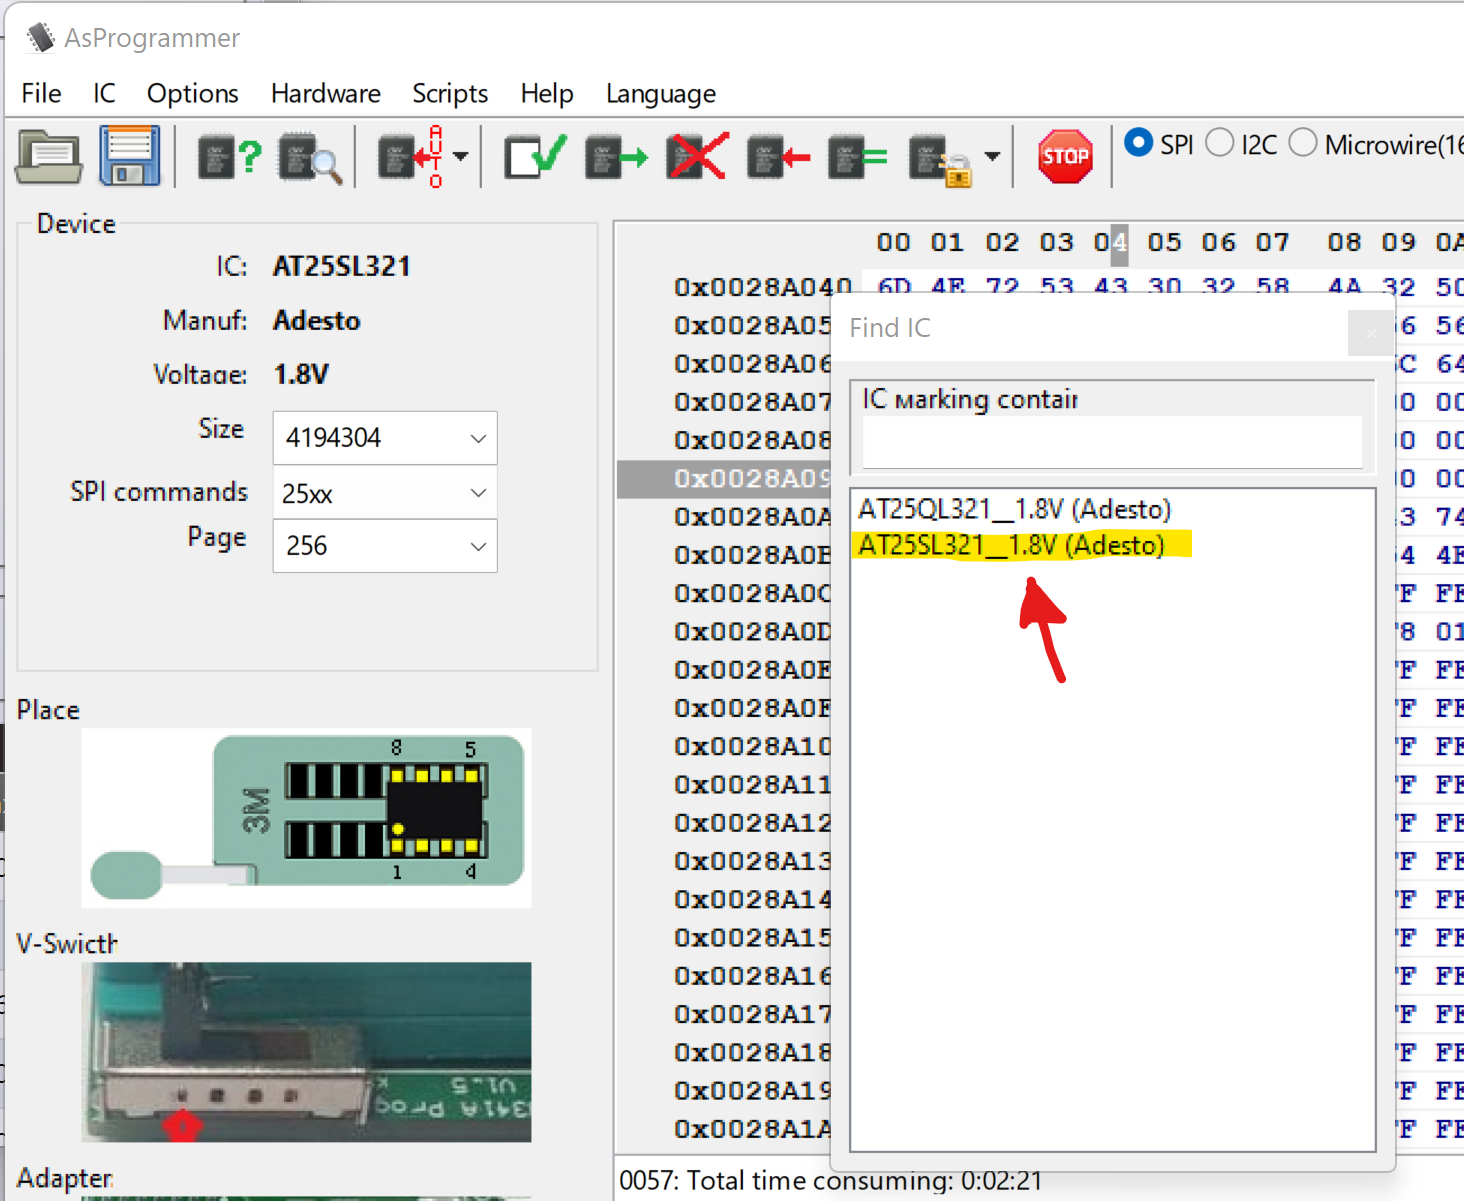Click the Save file floppy disk icon
This screenshot has width=1464, height=1201.
129,157
